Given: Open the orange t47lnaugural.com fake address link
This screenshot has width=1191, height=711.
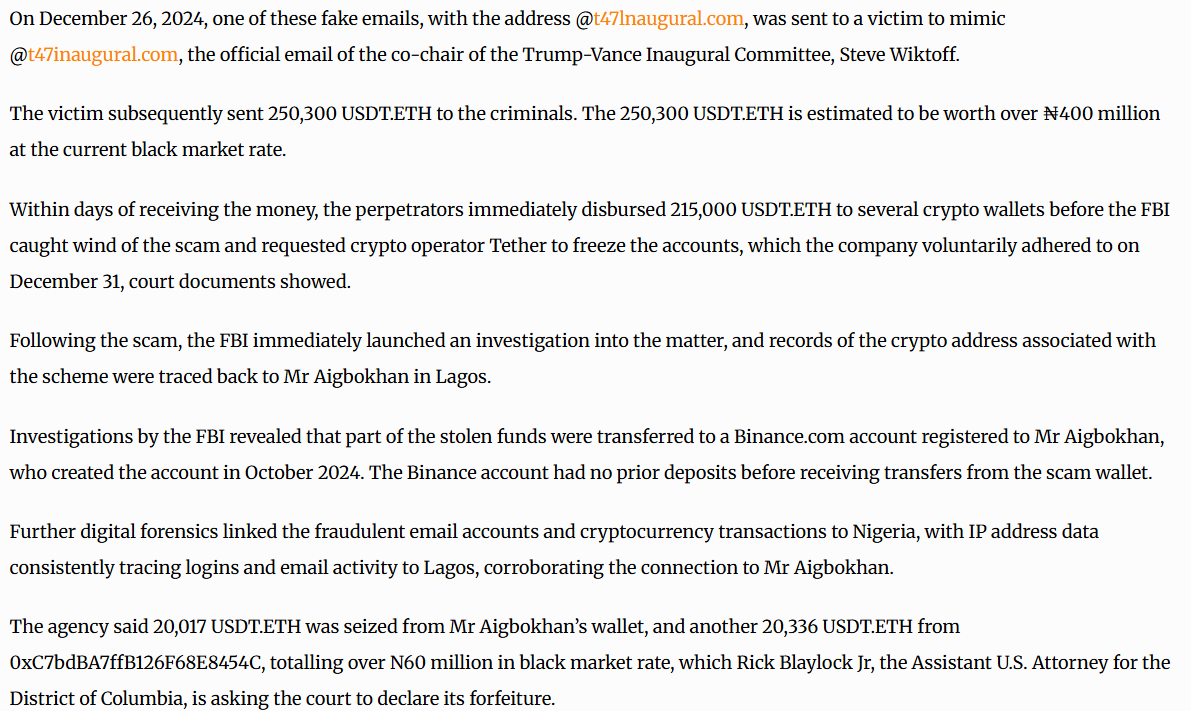Looking at the screenshot, I should coord(668,19).
